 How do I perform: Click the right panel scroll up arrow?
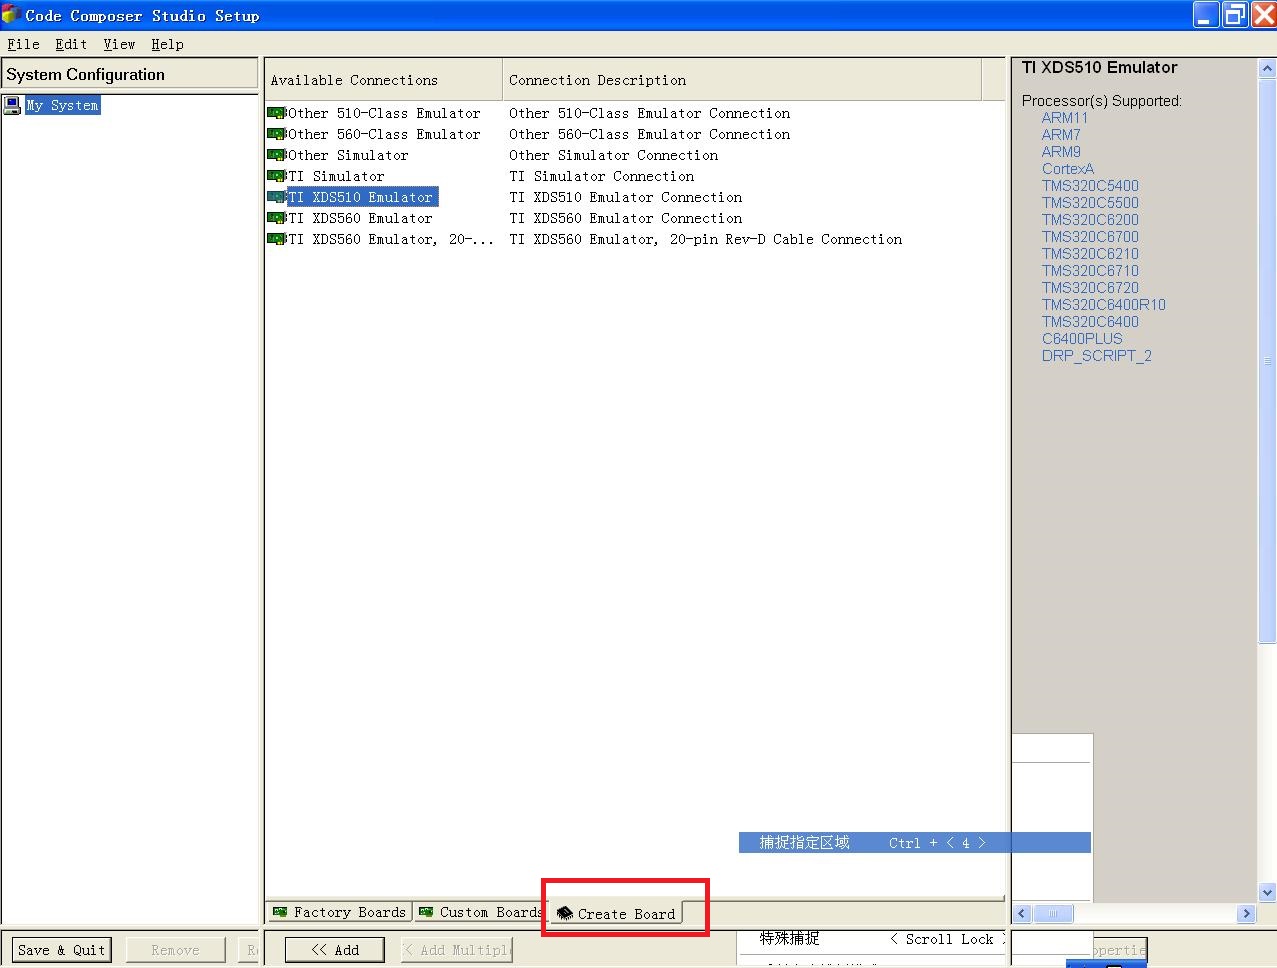click(1267, 69)
